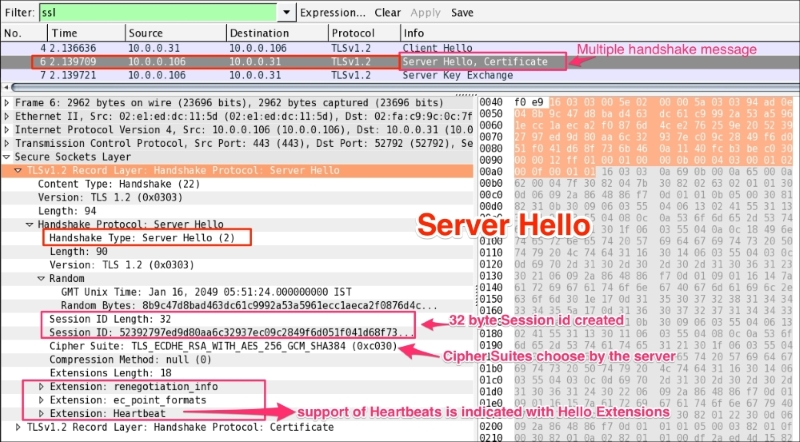The width and height of the screenshot is (800, 442).
Task: Open the filter history dropdown arrow
Action: (286, 13)
